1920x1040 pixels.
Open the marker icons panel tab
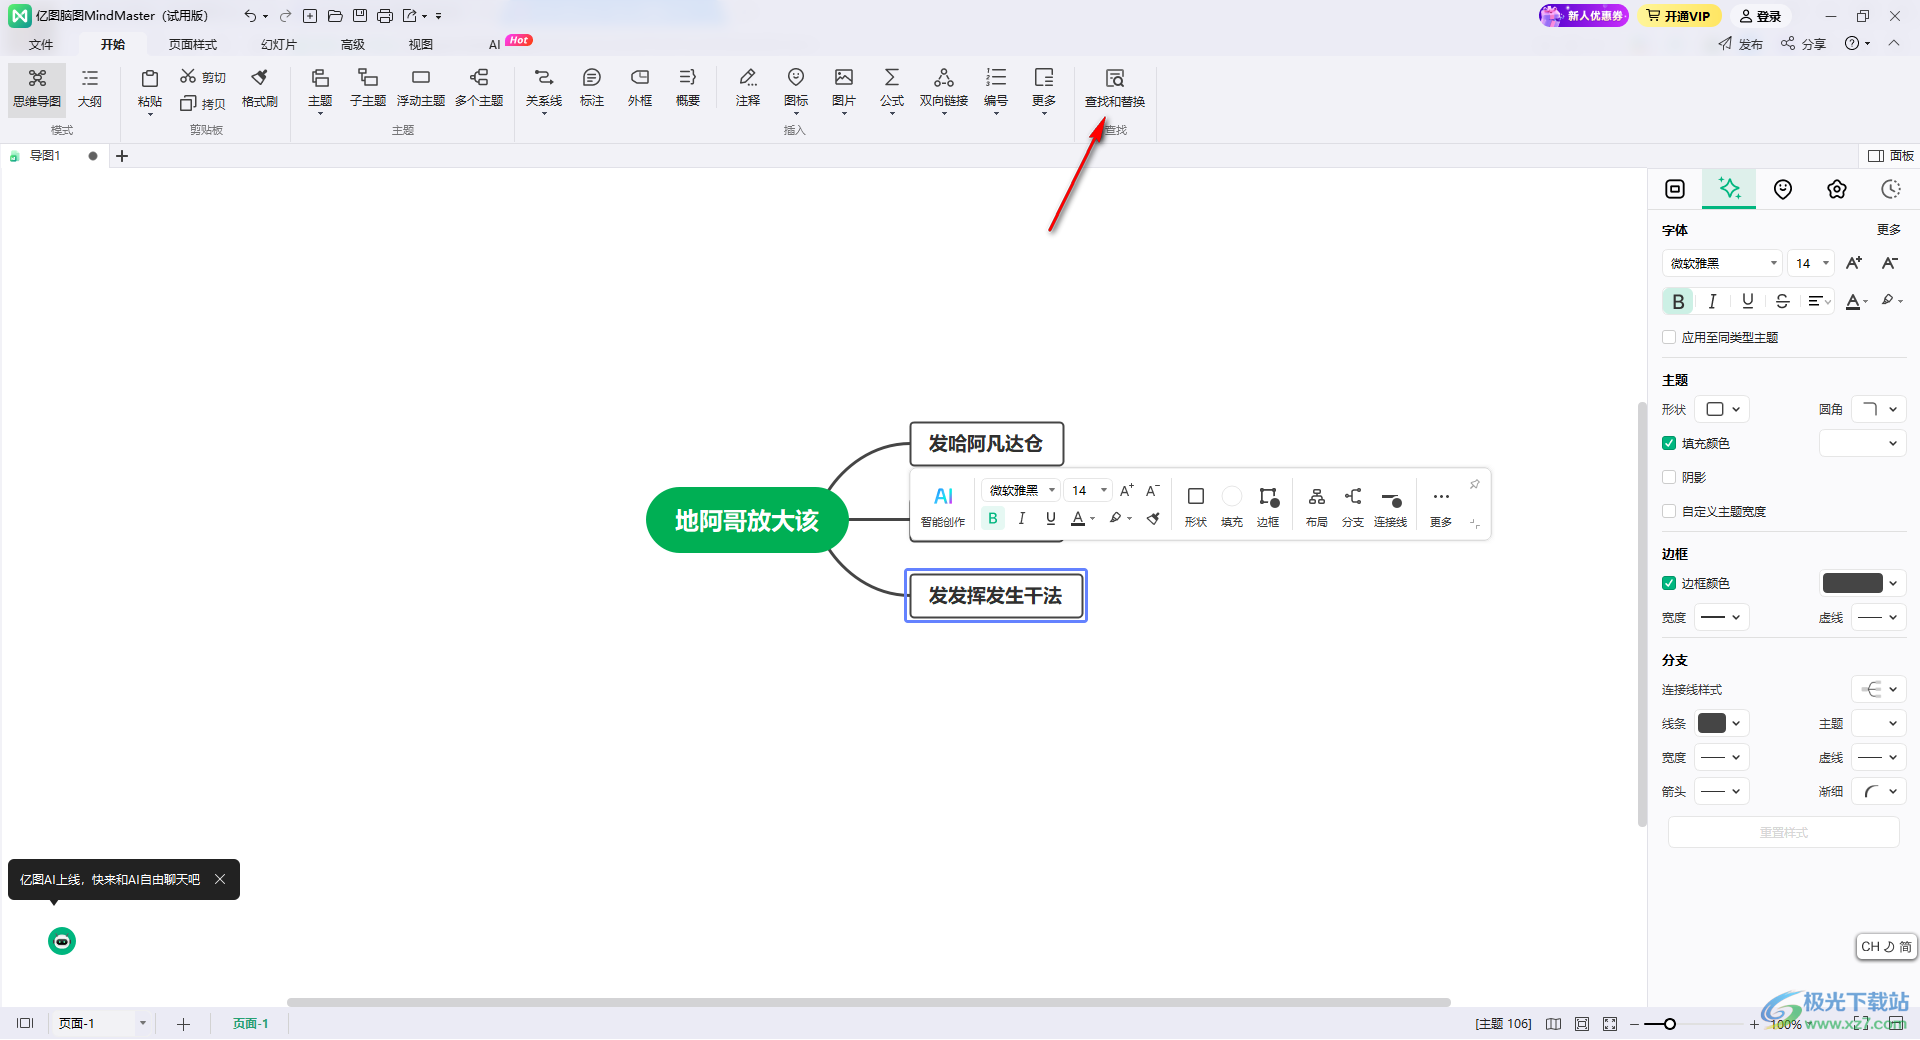click(x=1783, y=189)
